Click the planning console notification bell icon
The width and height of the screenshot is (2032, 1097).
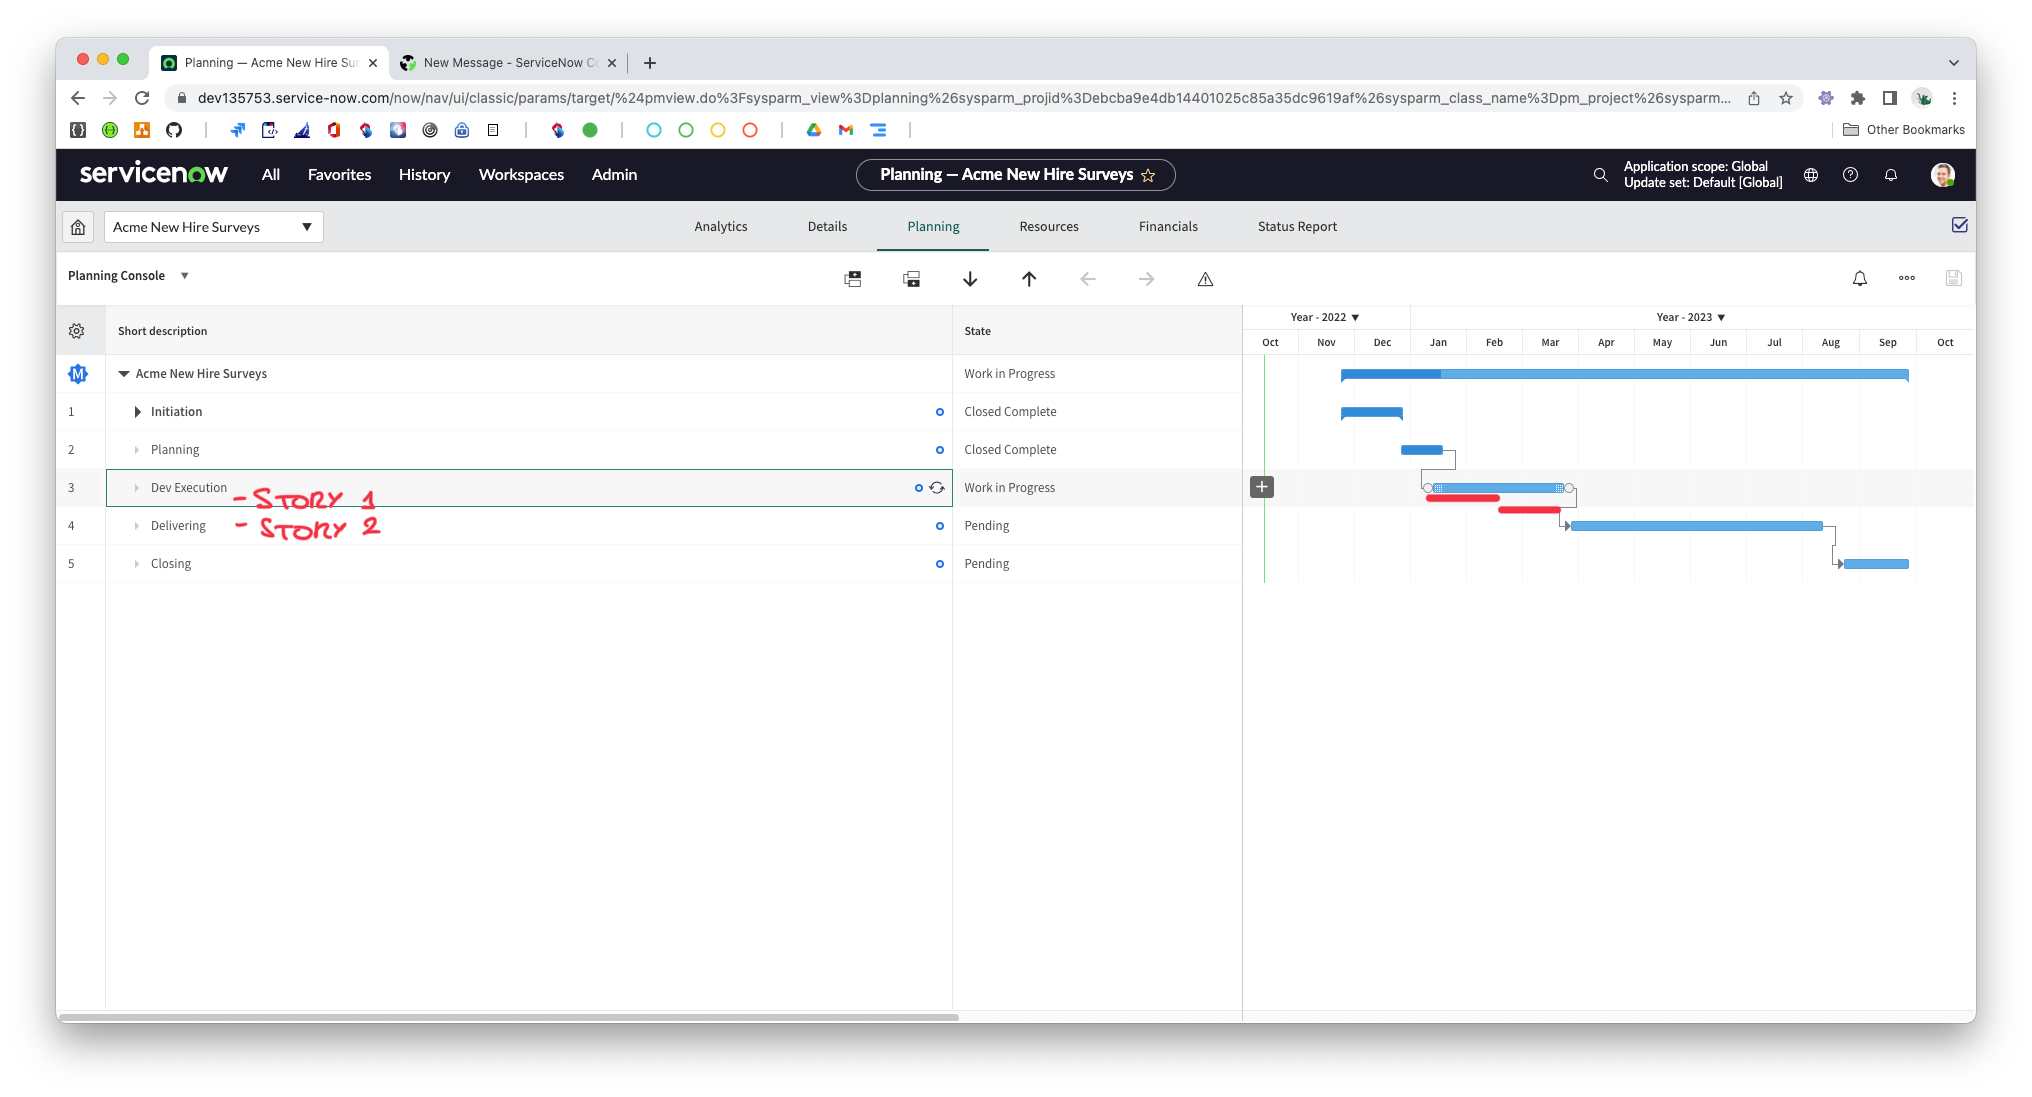(1860, 279)
